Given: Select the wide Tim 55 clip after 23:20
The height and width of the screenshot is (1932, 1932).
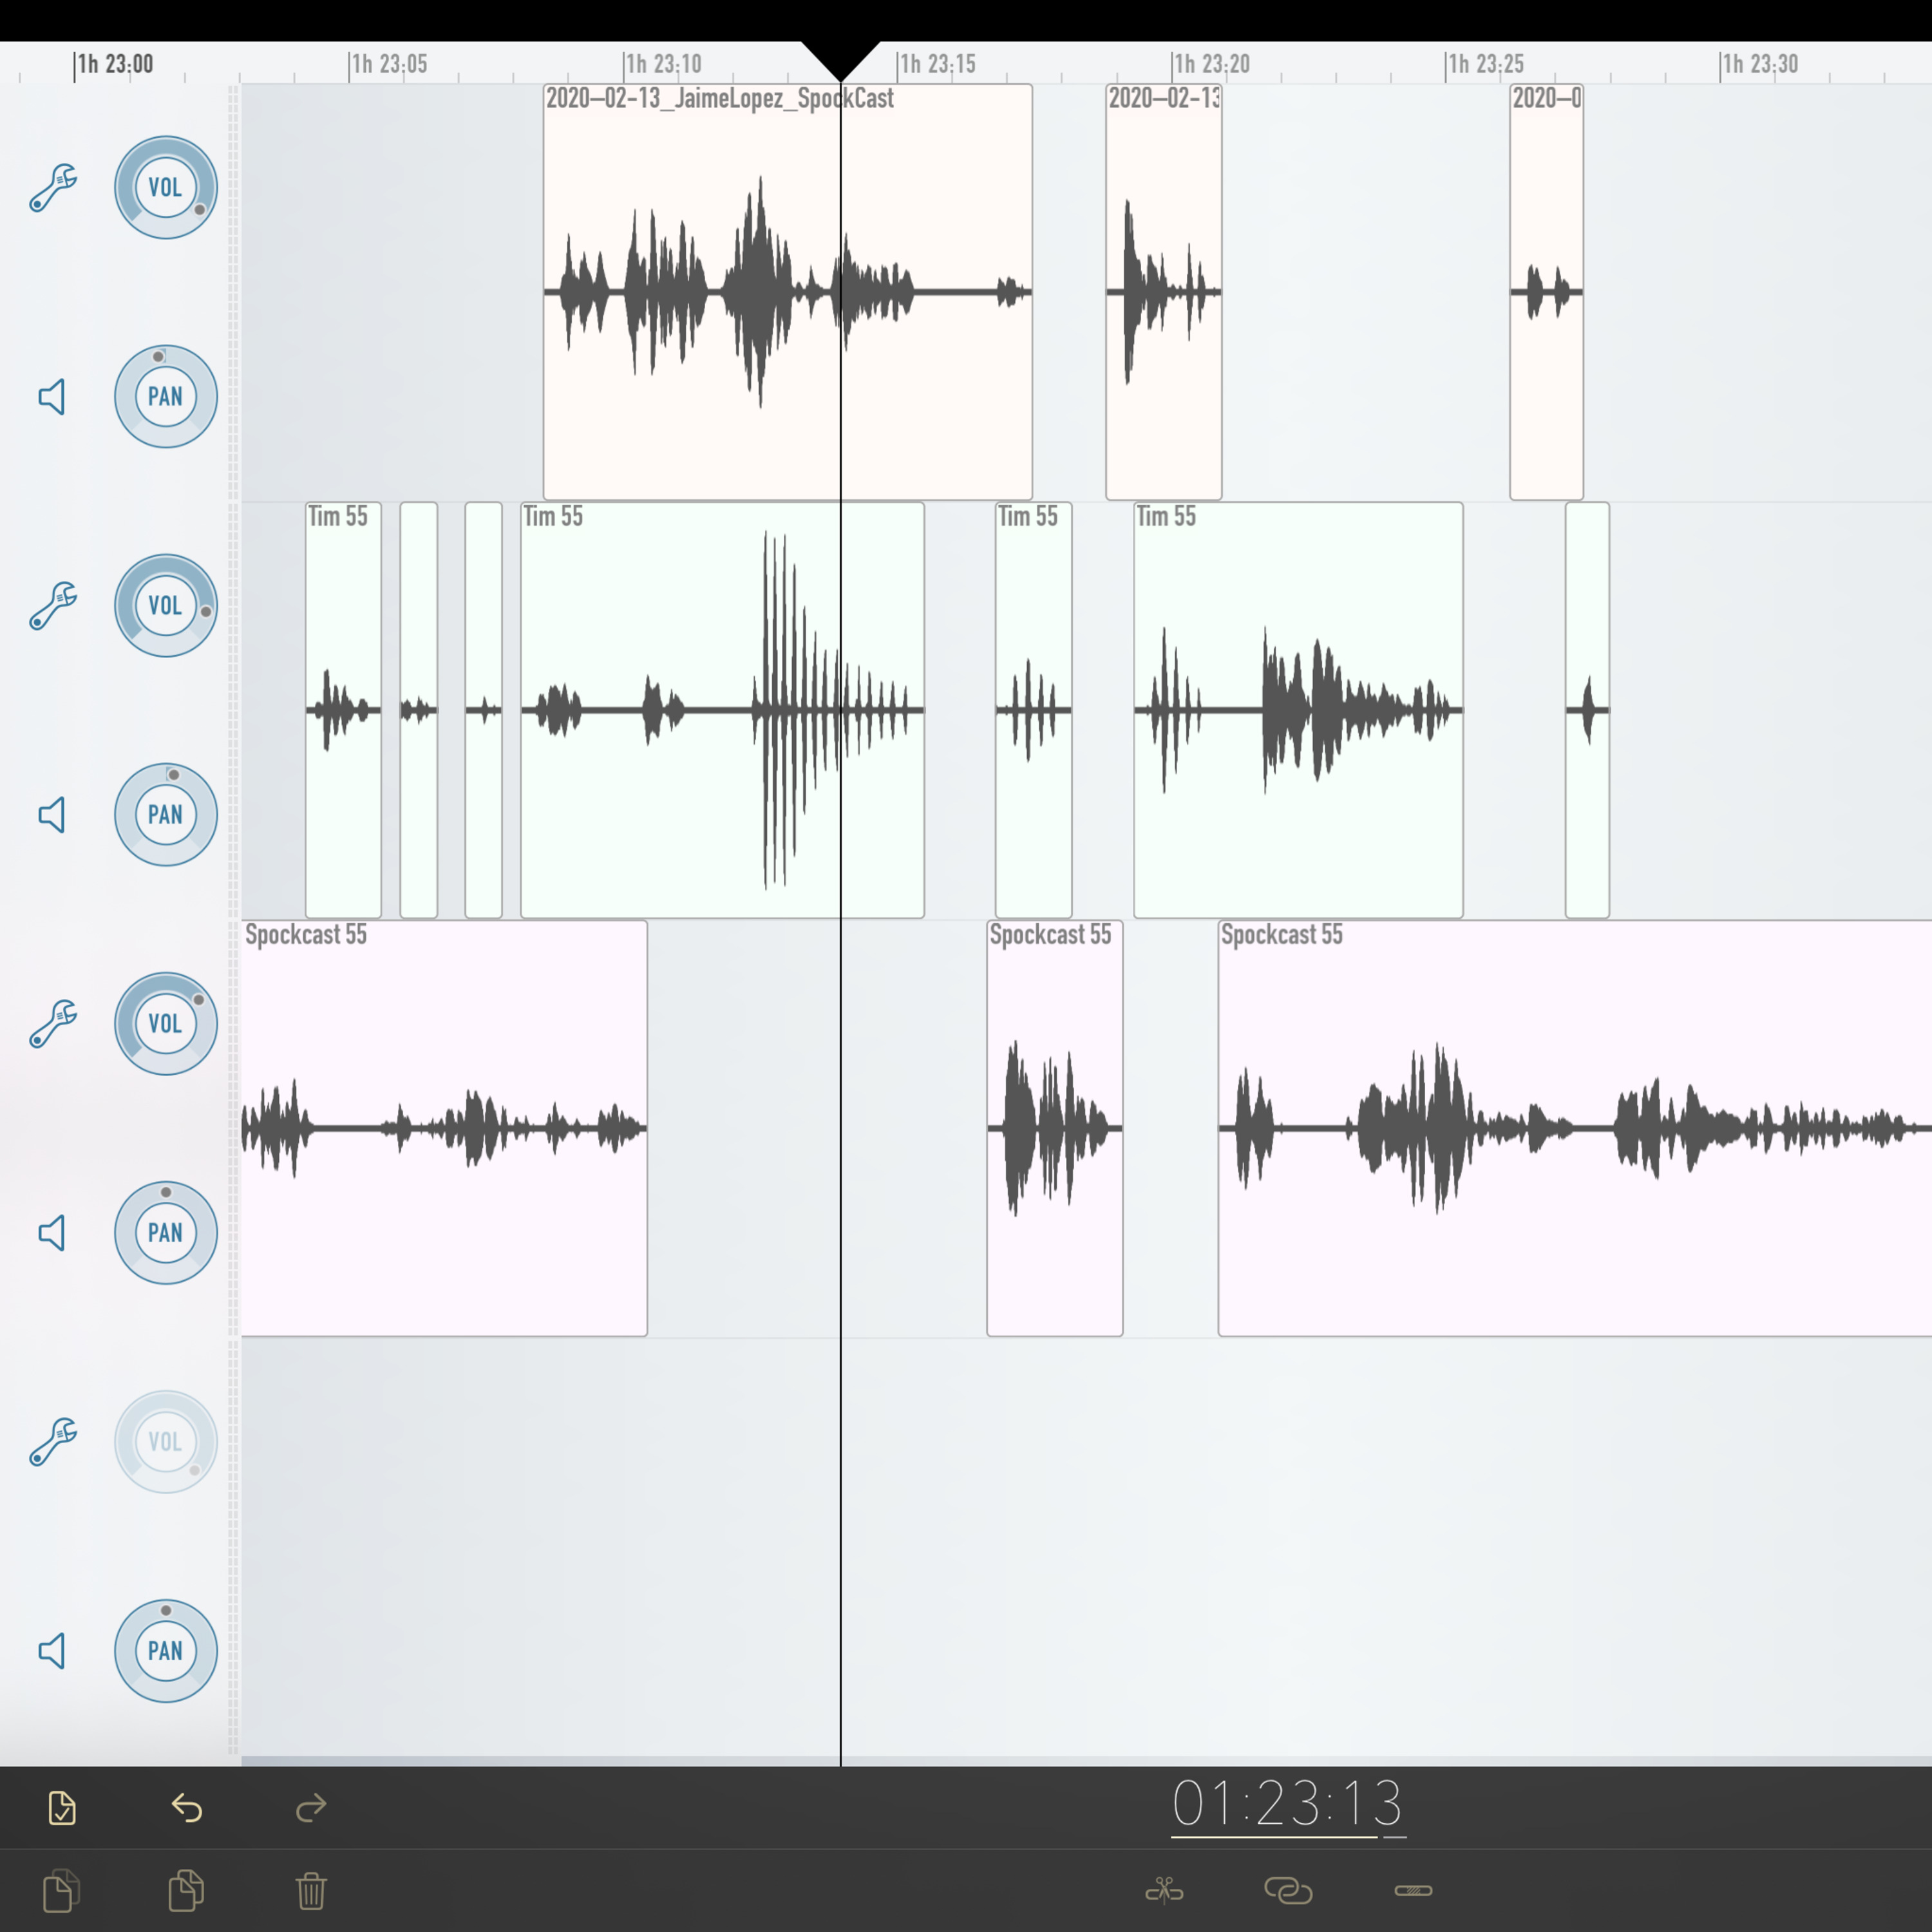Looking at the screenshot, I should (1298, 710).
